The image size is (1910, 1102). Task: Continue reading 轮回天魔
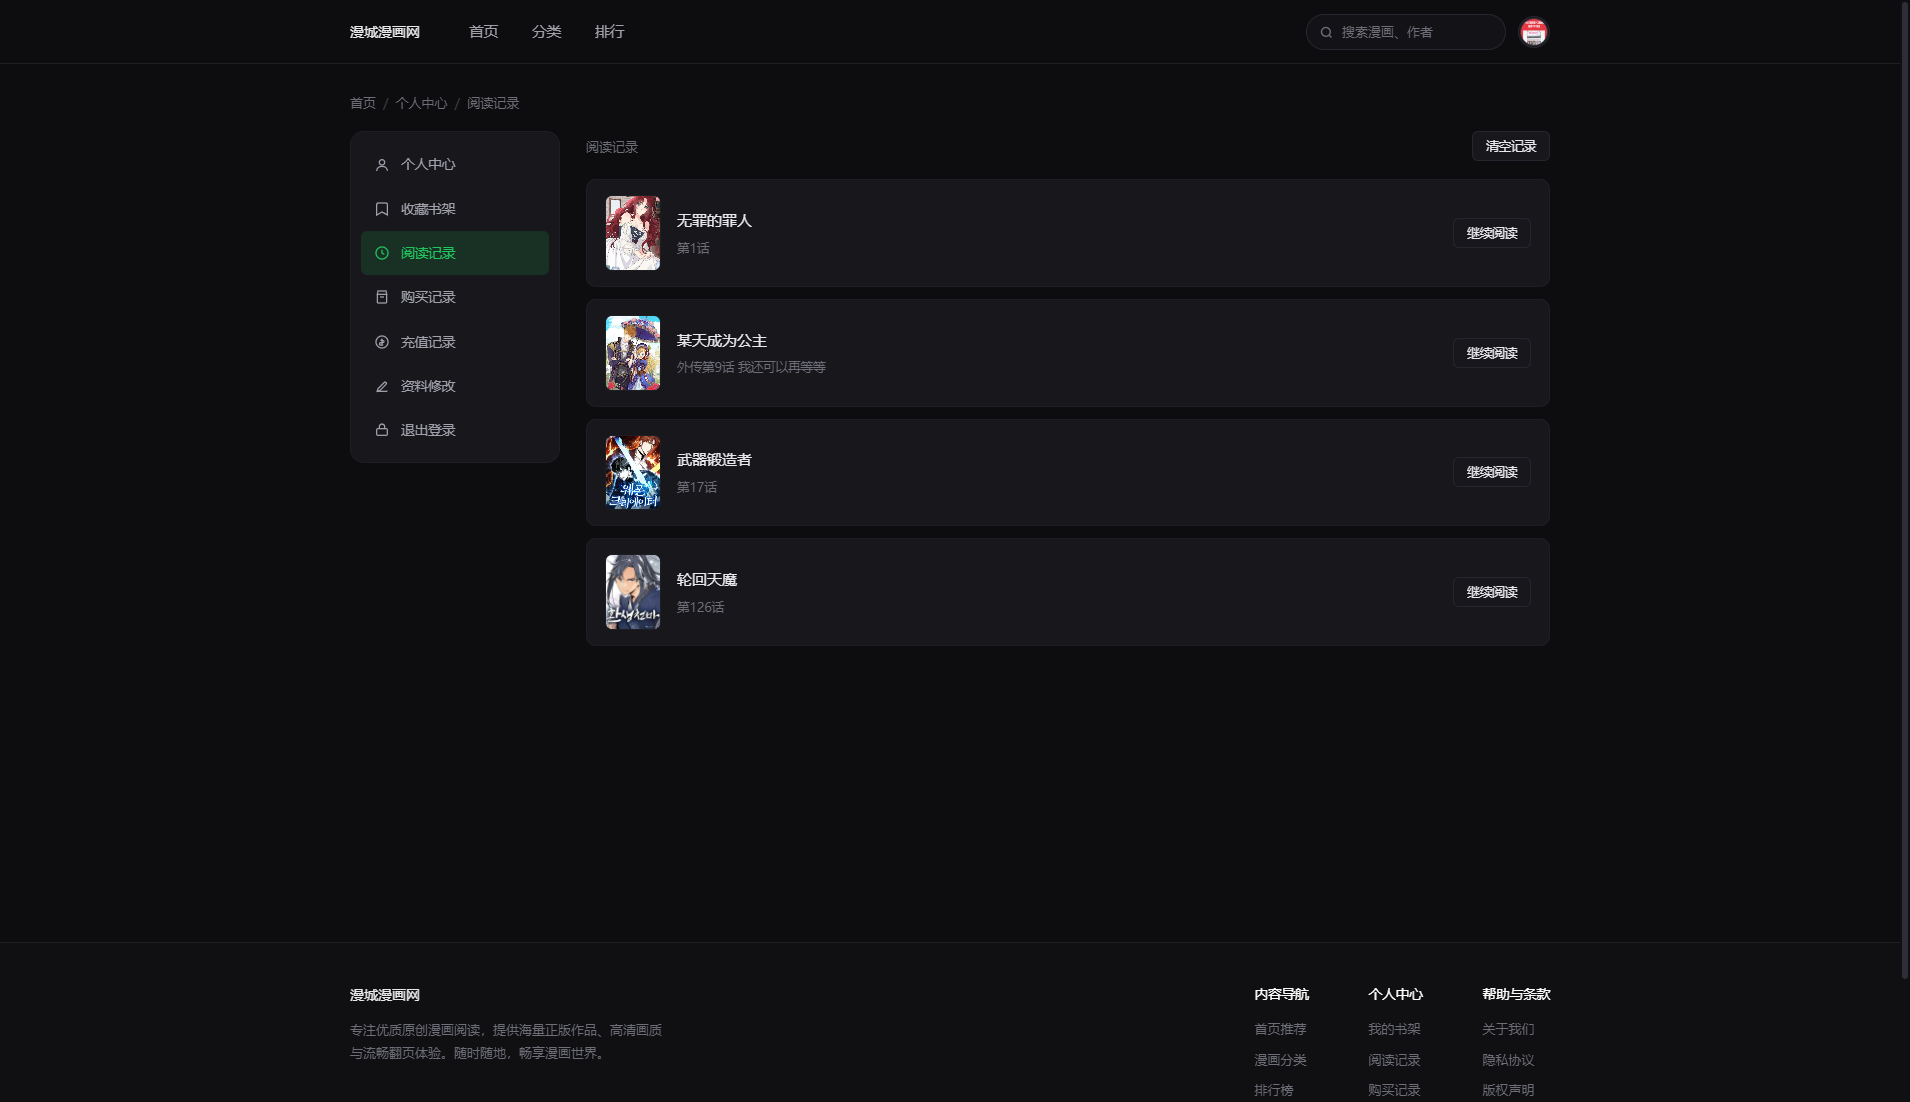click(x=1491, y=592)
